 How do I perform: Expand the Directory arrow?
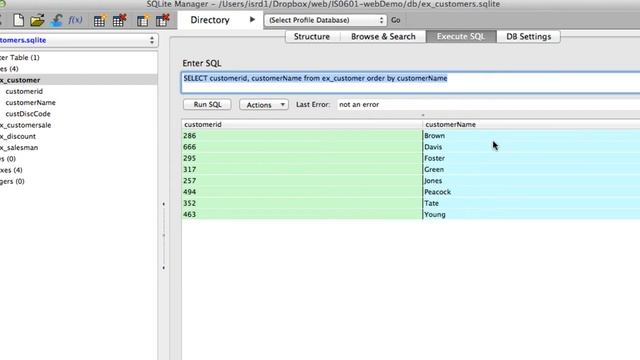[x=252, y=20]
